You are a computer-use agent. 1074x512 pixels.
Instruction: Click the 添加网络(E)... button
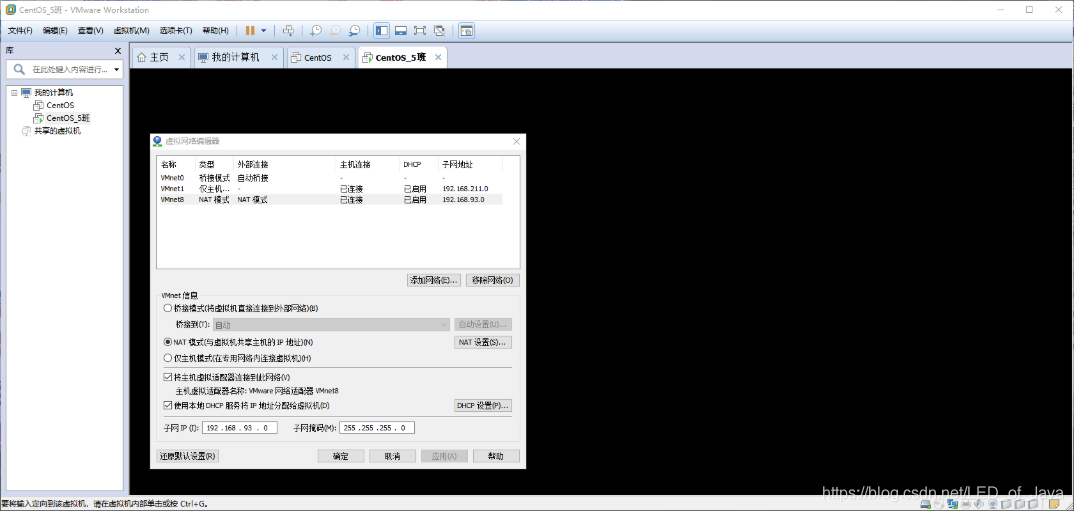click(x=433, y=280)
